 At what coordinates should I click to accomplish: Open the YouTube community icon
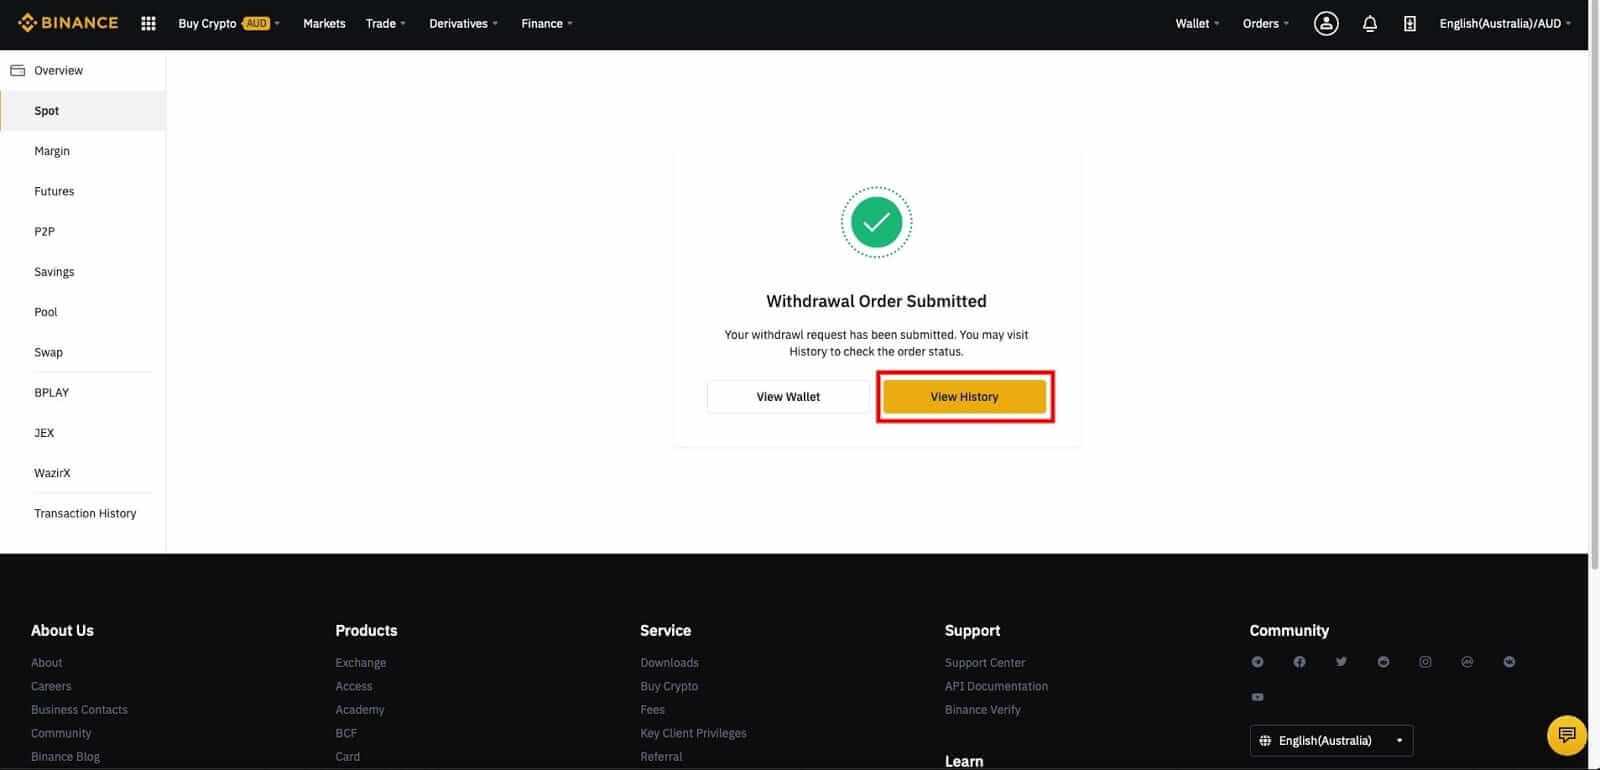pyautogui.click(x=1257, y=697)
